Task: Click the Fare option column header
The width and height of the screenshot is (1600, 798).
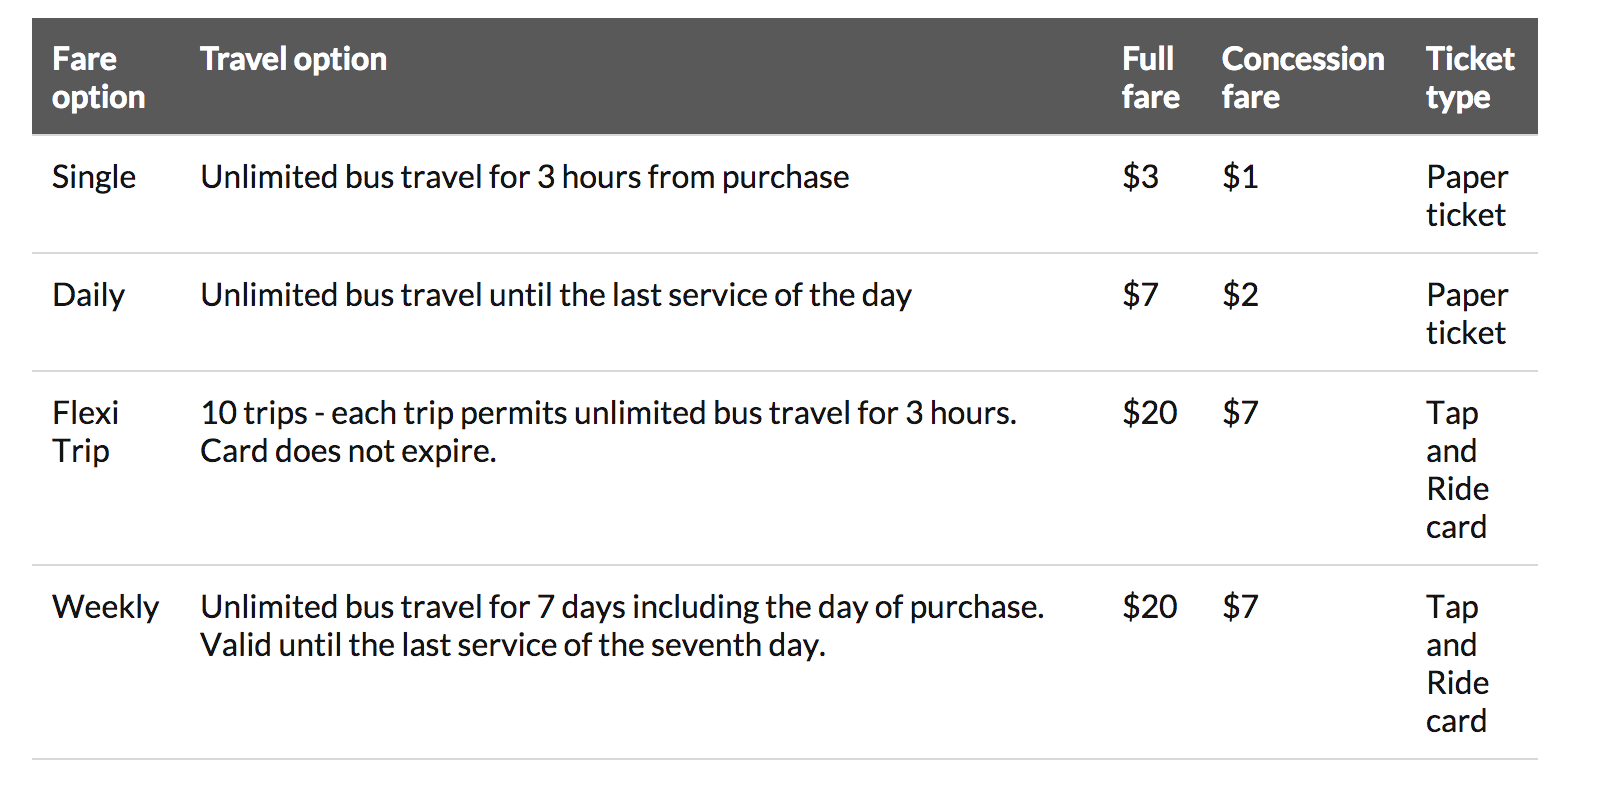Action: (99, 77)
